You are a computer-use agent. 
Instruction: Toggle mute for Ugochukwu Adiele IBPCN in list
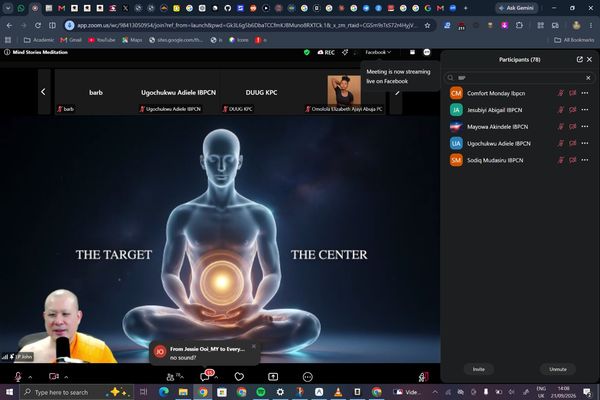coord(560,144)
